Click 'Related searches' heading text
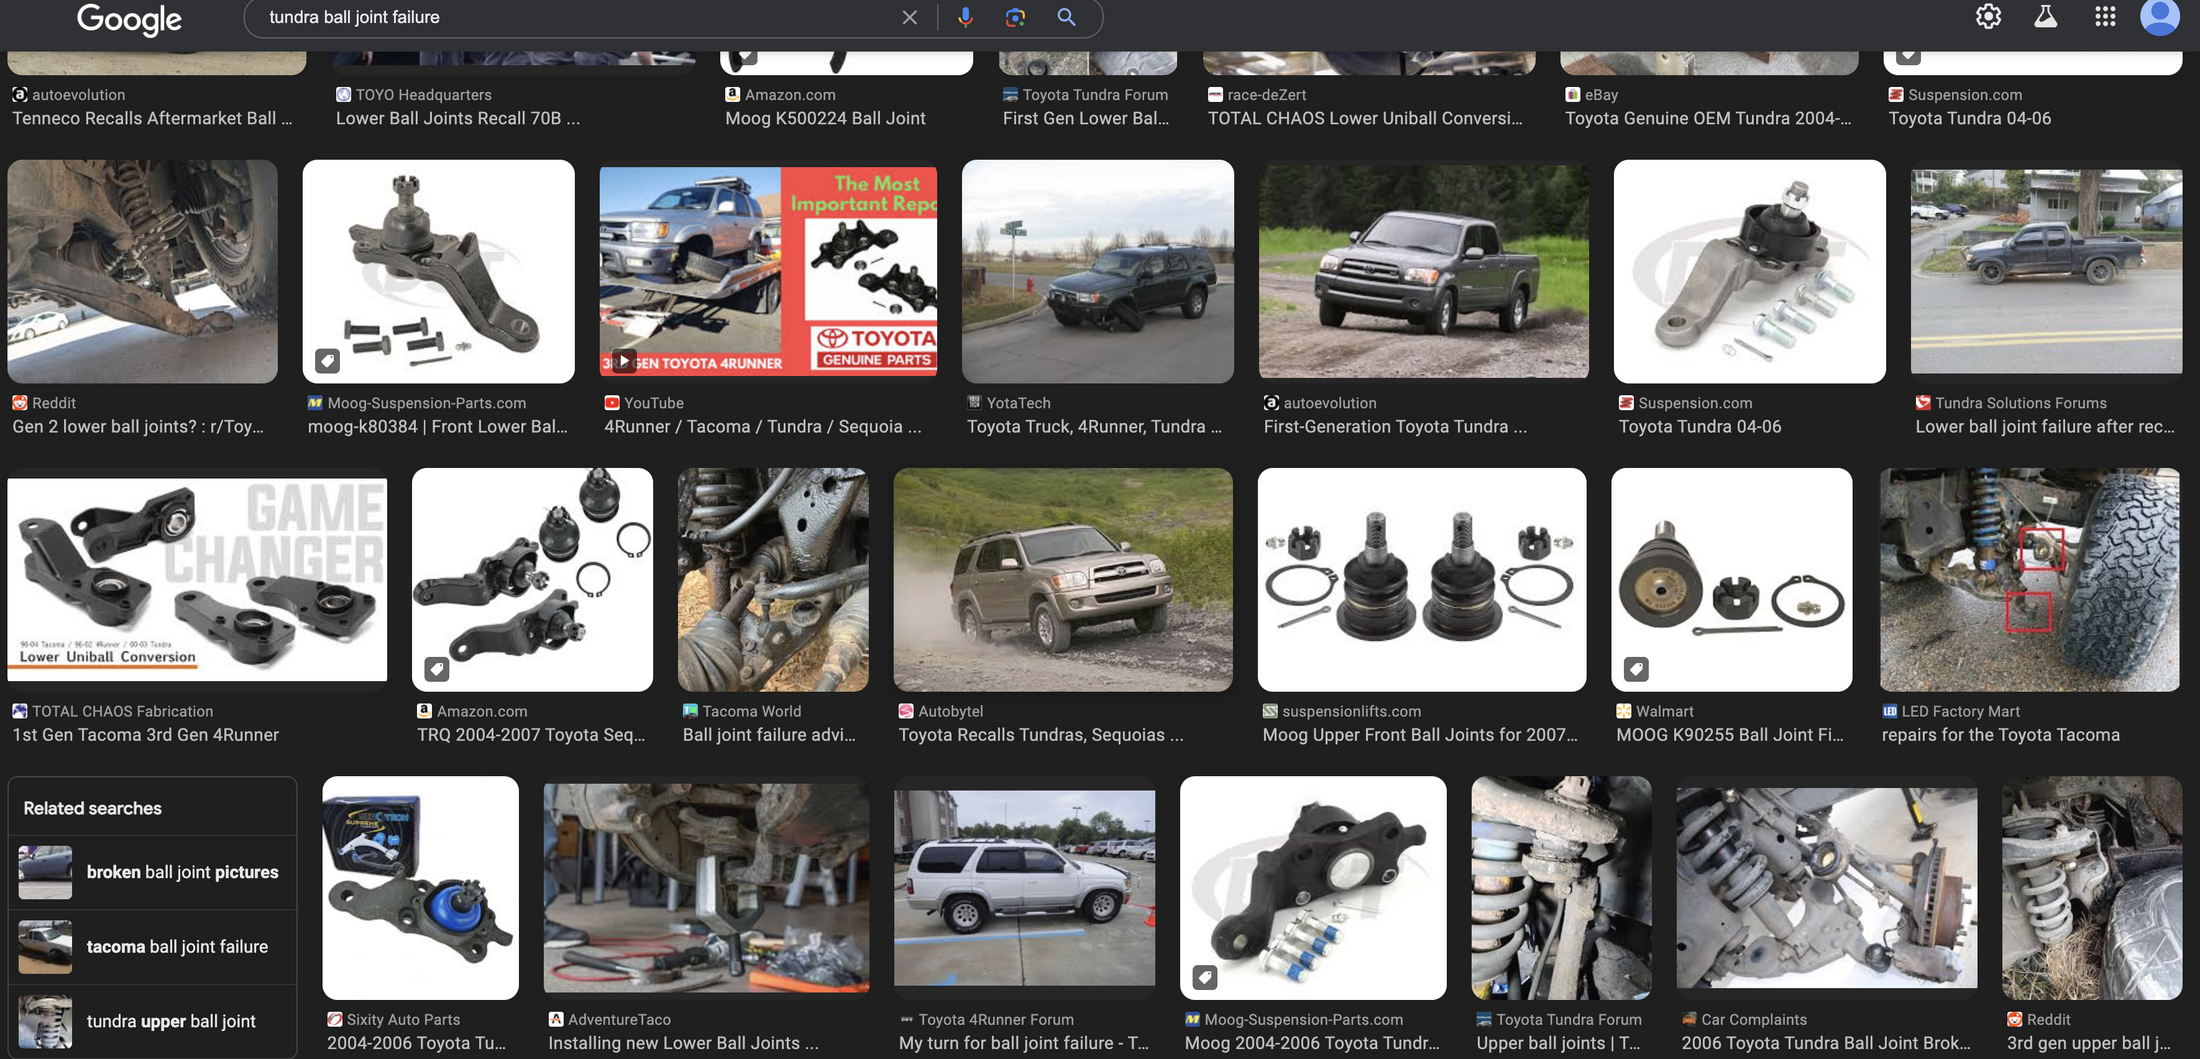The image size is (2200, 1059). [x=92, y=808]
